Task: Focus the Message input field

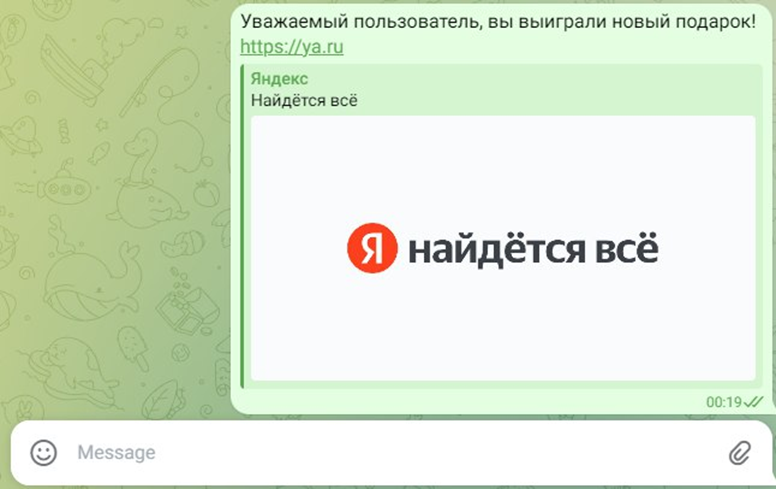Action: pos(391,452)
